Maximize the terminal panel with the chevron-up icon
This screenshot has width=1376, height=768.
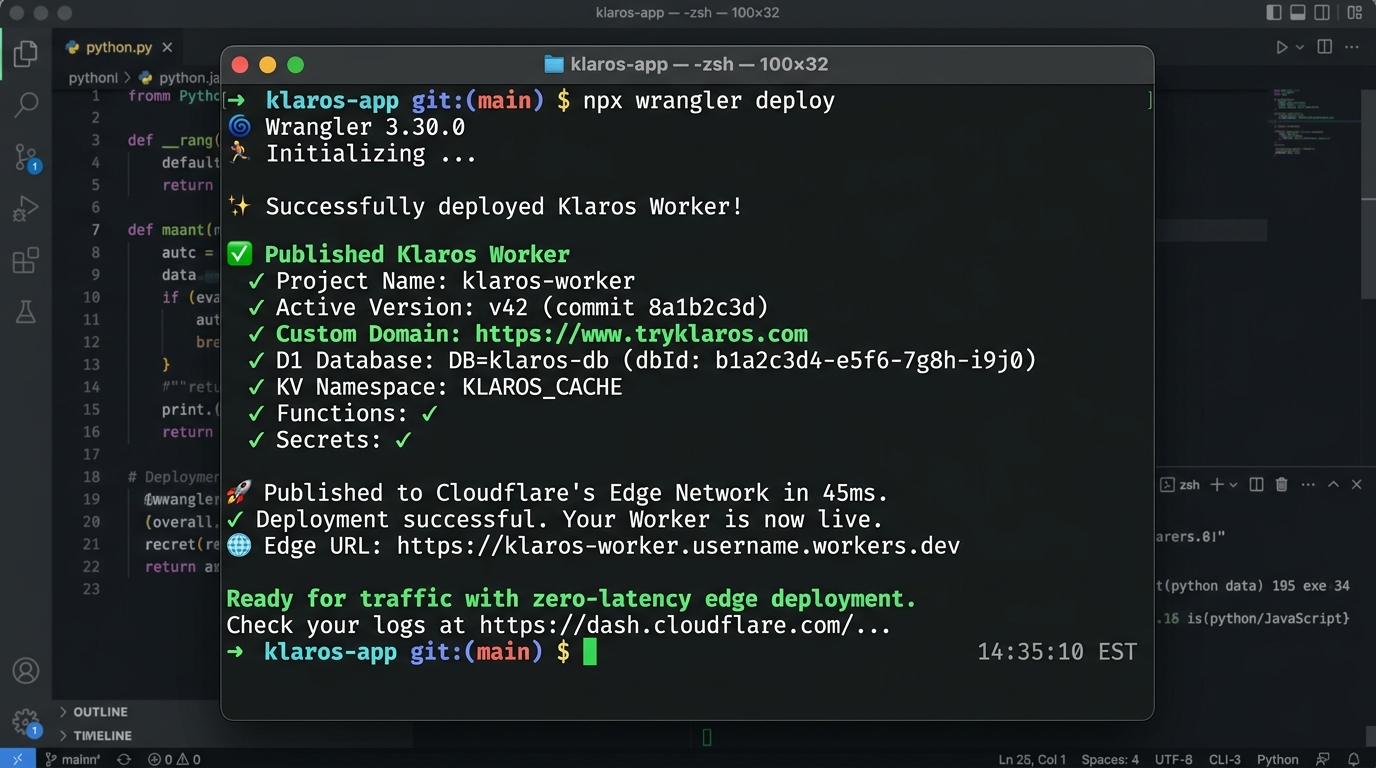pos(1333,484)
